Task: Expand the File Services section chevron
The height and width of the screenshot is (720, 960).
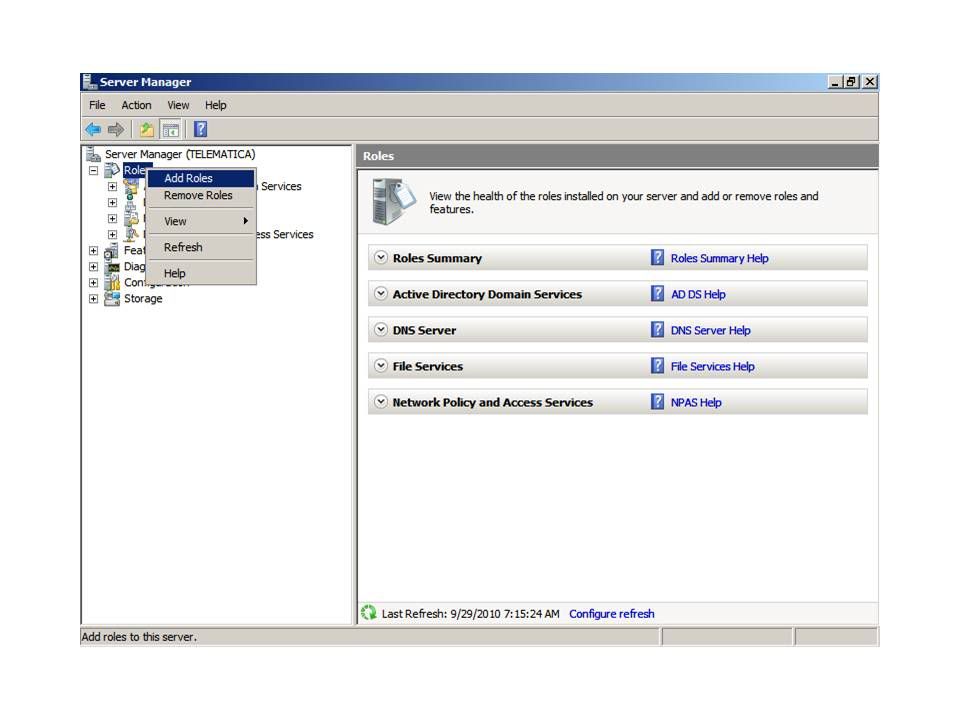Action: click(x=380, y=366)
